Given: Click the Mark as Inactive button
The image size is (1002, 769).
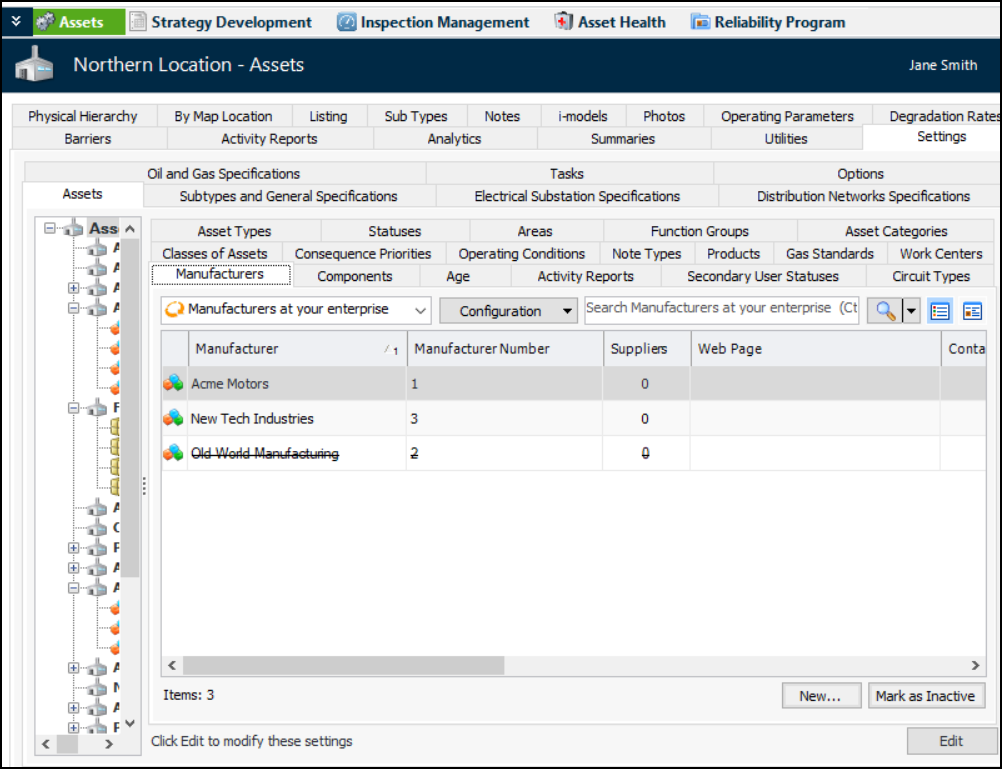Looking at the screenshot, I should point(924,696).
